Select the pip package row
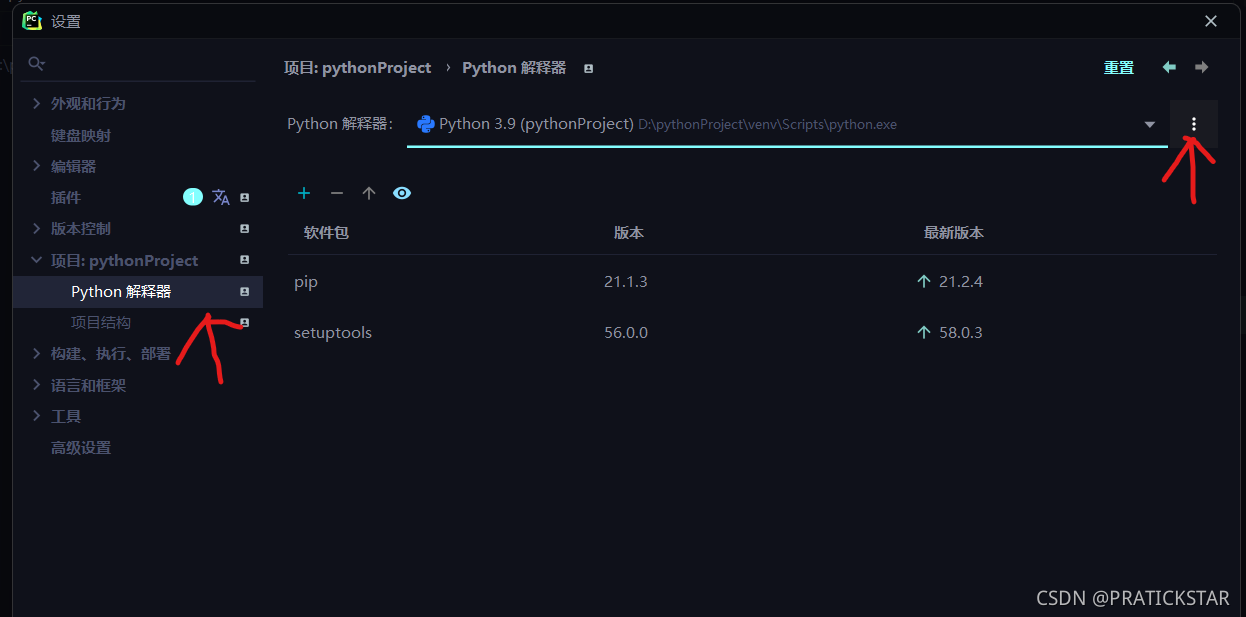The width and height of the screenshot is (1246, 617). point(752,282)
